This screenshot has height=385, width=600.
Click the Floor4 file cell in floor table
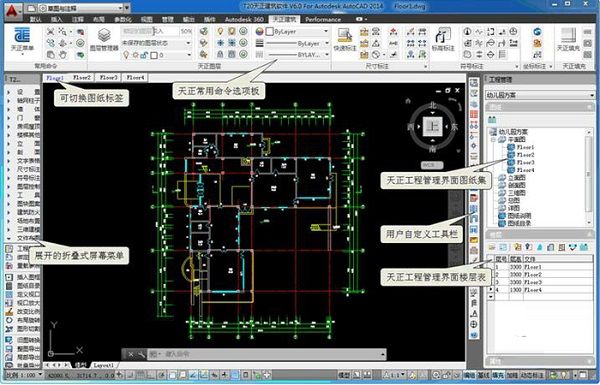pyautogui.click(x=558, y=290)
